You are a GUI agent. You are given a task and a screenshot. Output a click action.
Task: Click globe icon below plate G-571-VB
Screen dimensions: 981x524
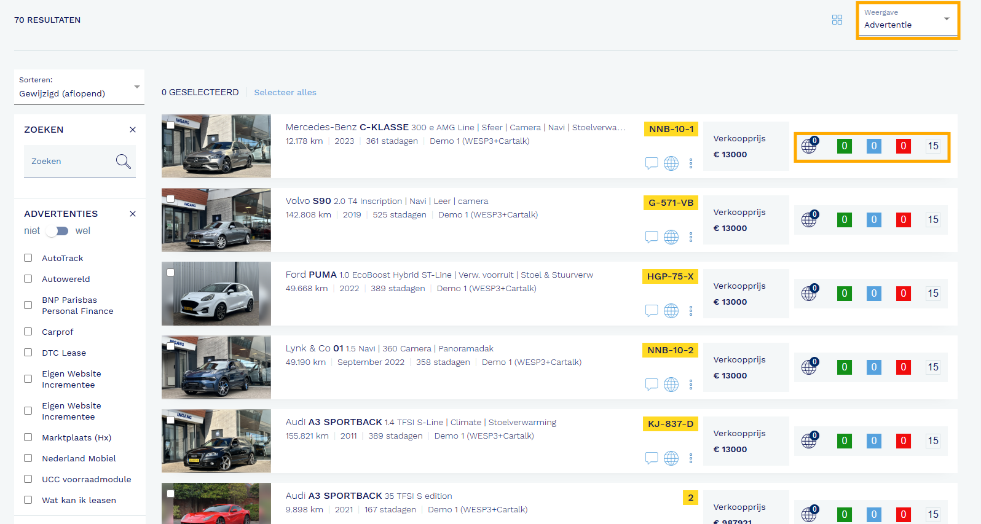click(671, 237)
